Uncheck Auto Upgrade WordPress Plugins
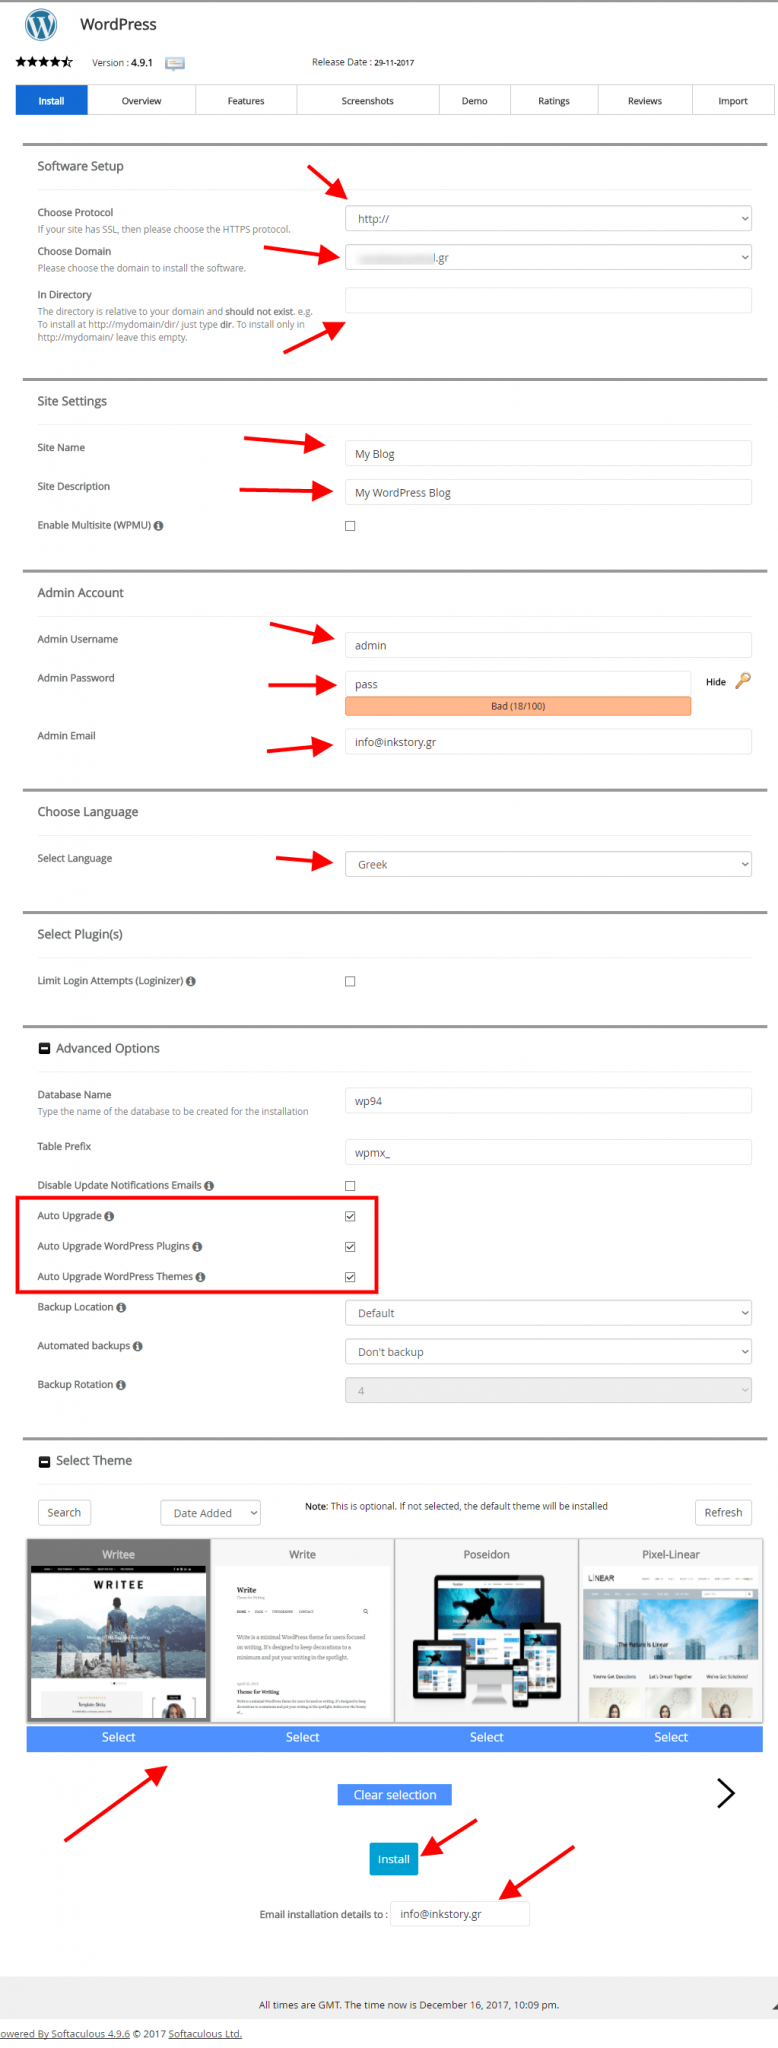Viewport: 778px width, 2048px height. click(x=350, y=1247)
